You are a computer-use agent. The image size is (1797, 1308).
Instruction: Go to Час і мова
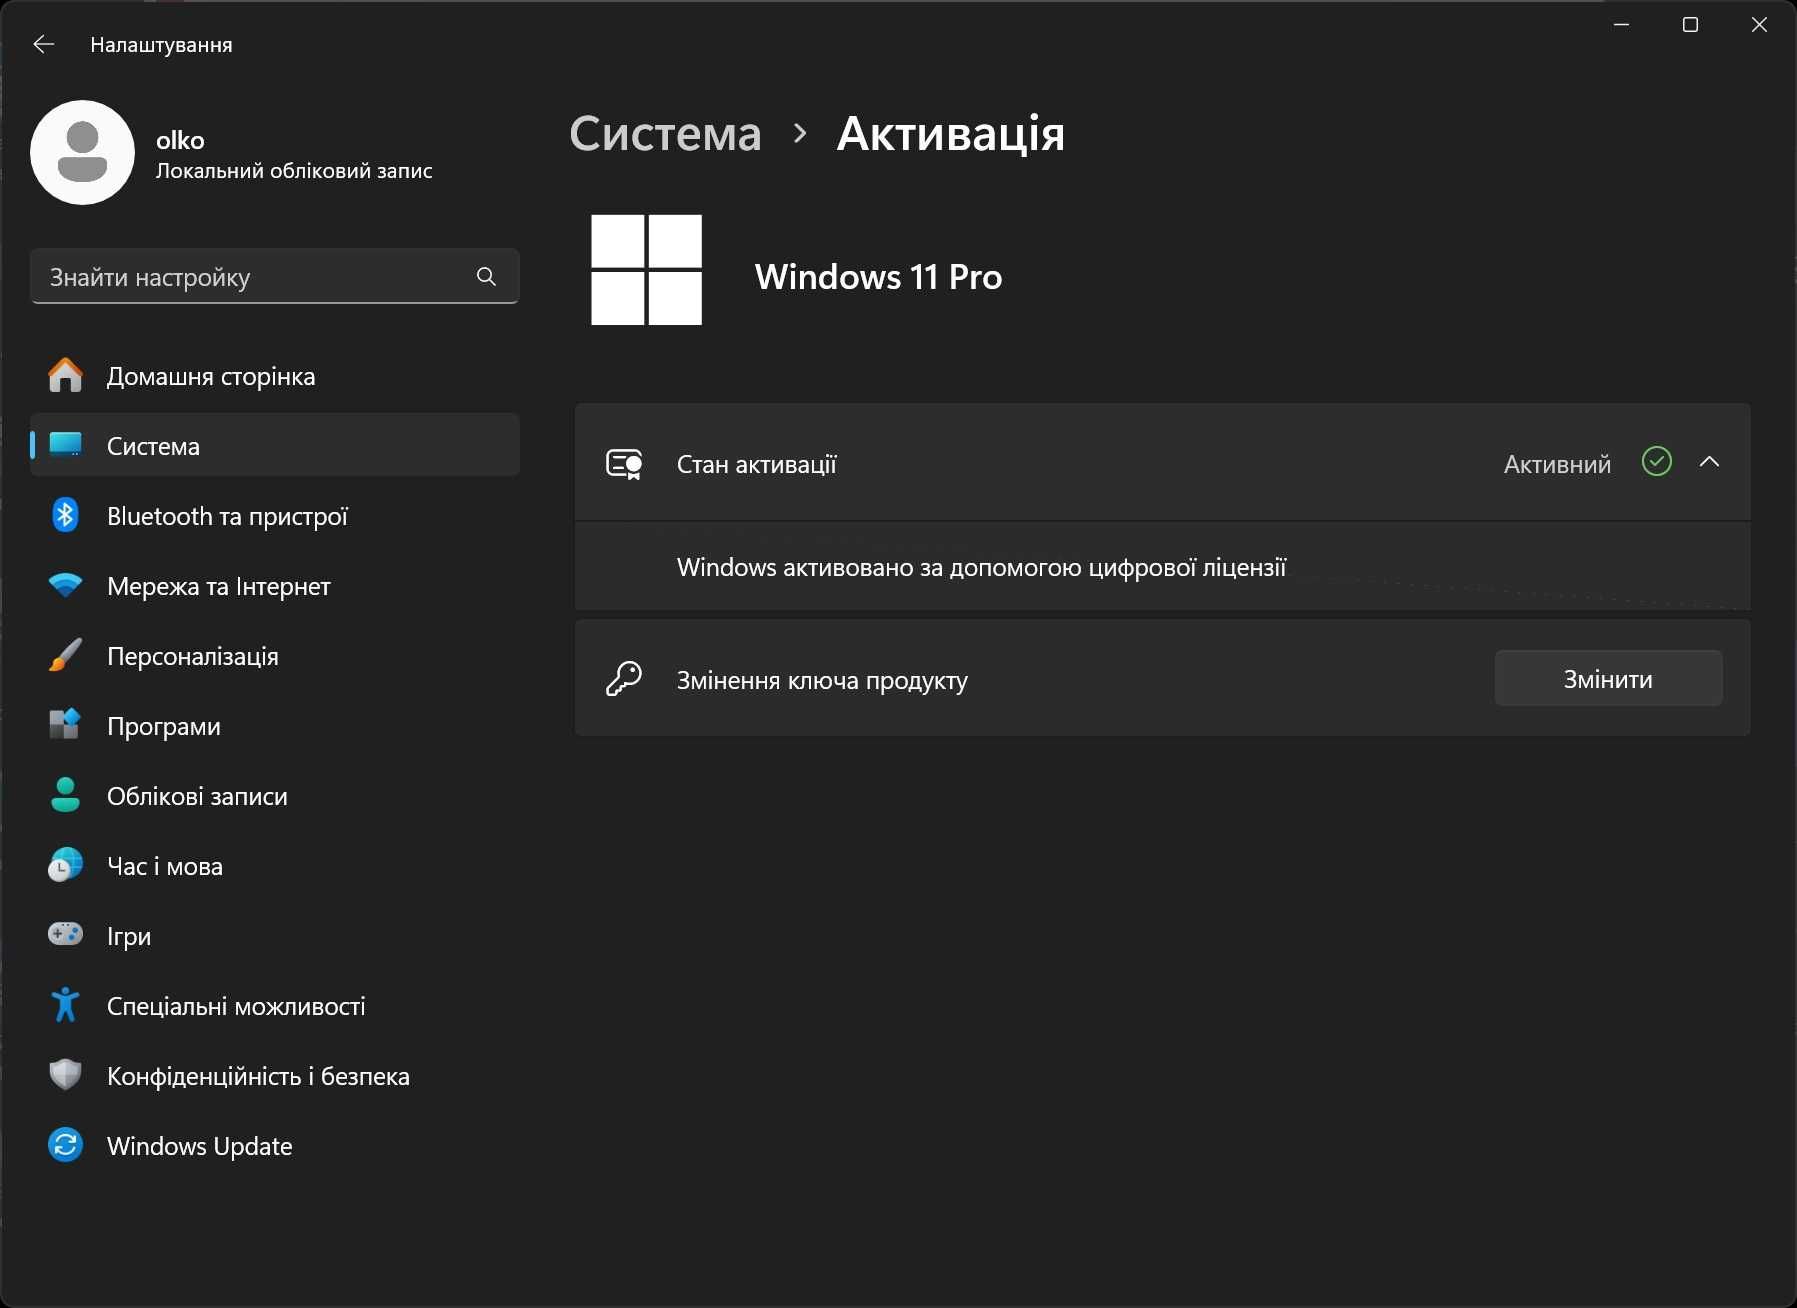point(275,866)
